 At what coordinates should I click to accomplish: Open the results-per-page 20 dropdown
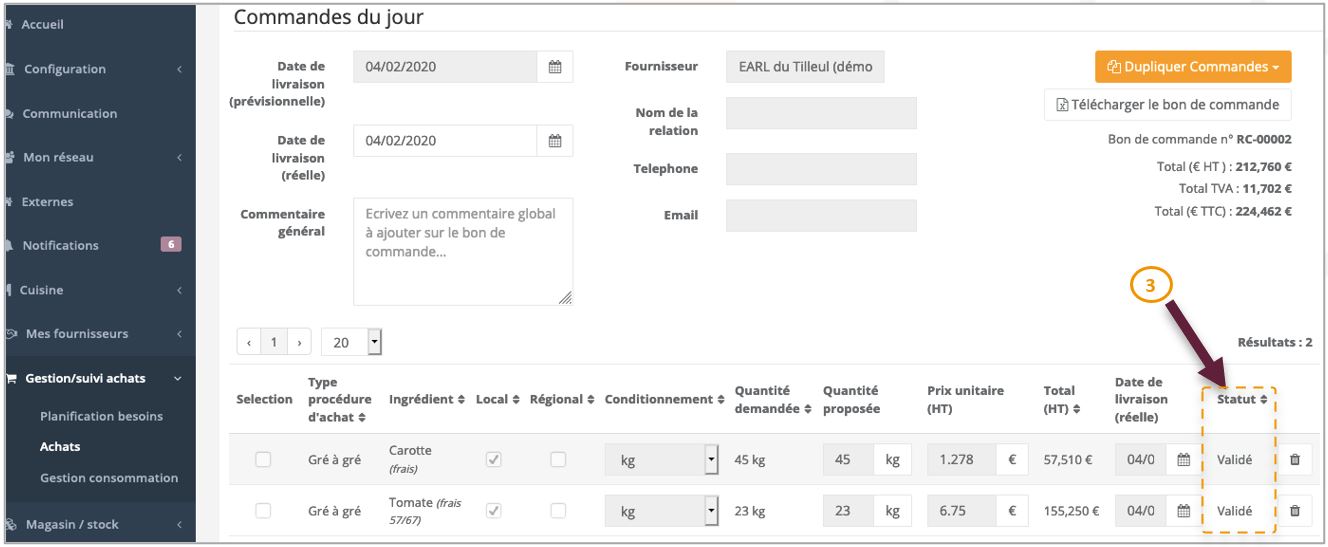point(352,343)
